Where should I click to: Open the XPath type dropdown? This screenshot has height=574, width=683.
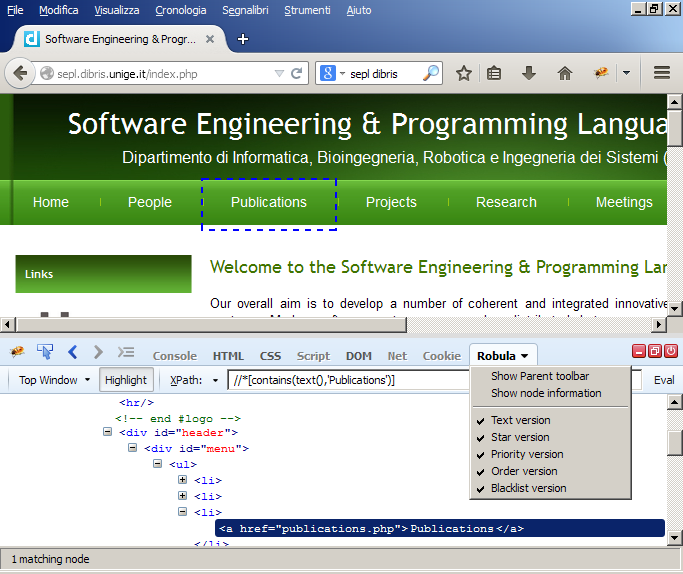[x=215, y=380]
